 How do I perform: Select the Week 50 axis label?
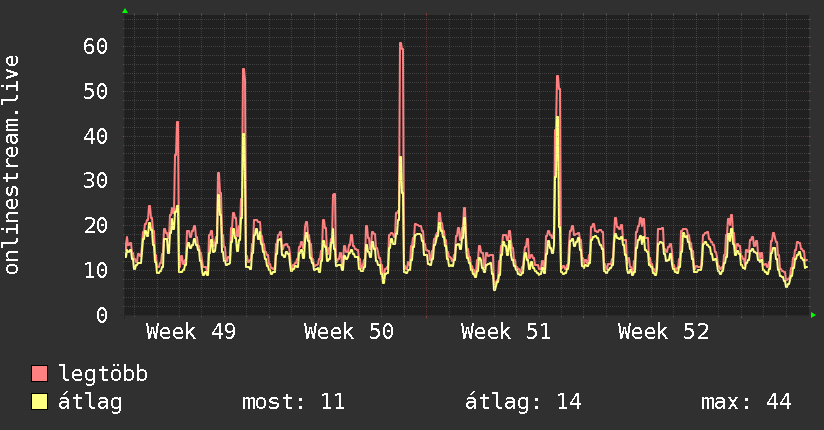pyautogui.click(x=349, y=332)
